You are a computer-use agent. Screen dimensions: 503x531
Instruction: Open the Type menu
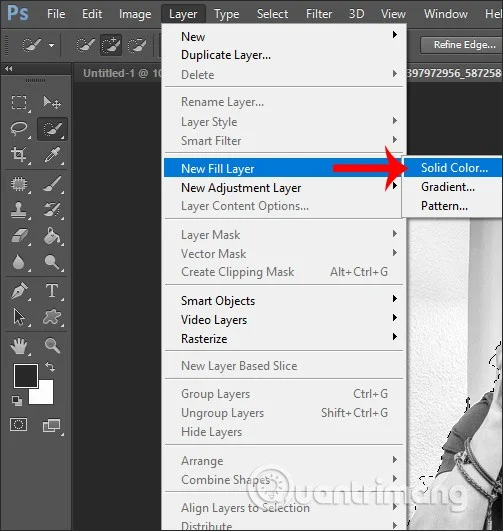[227, 14]
